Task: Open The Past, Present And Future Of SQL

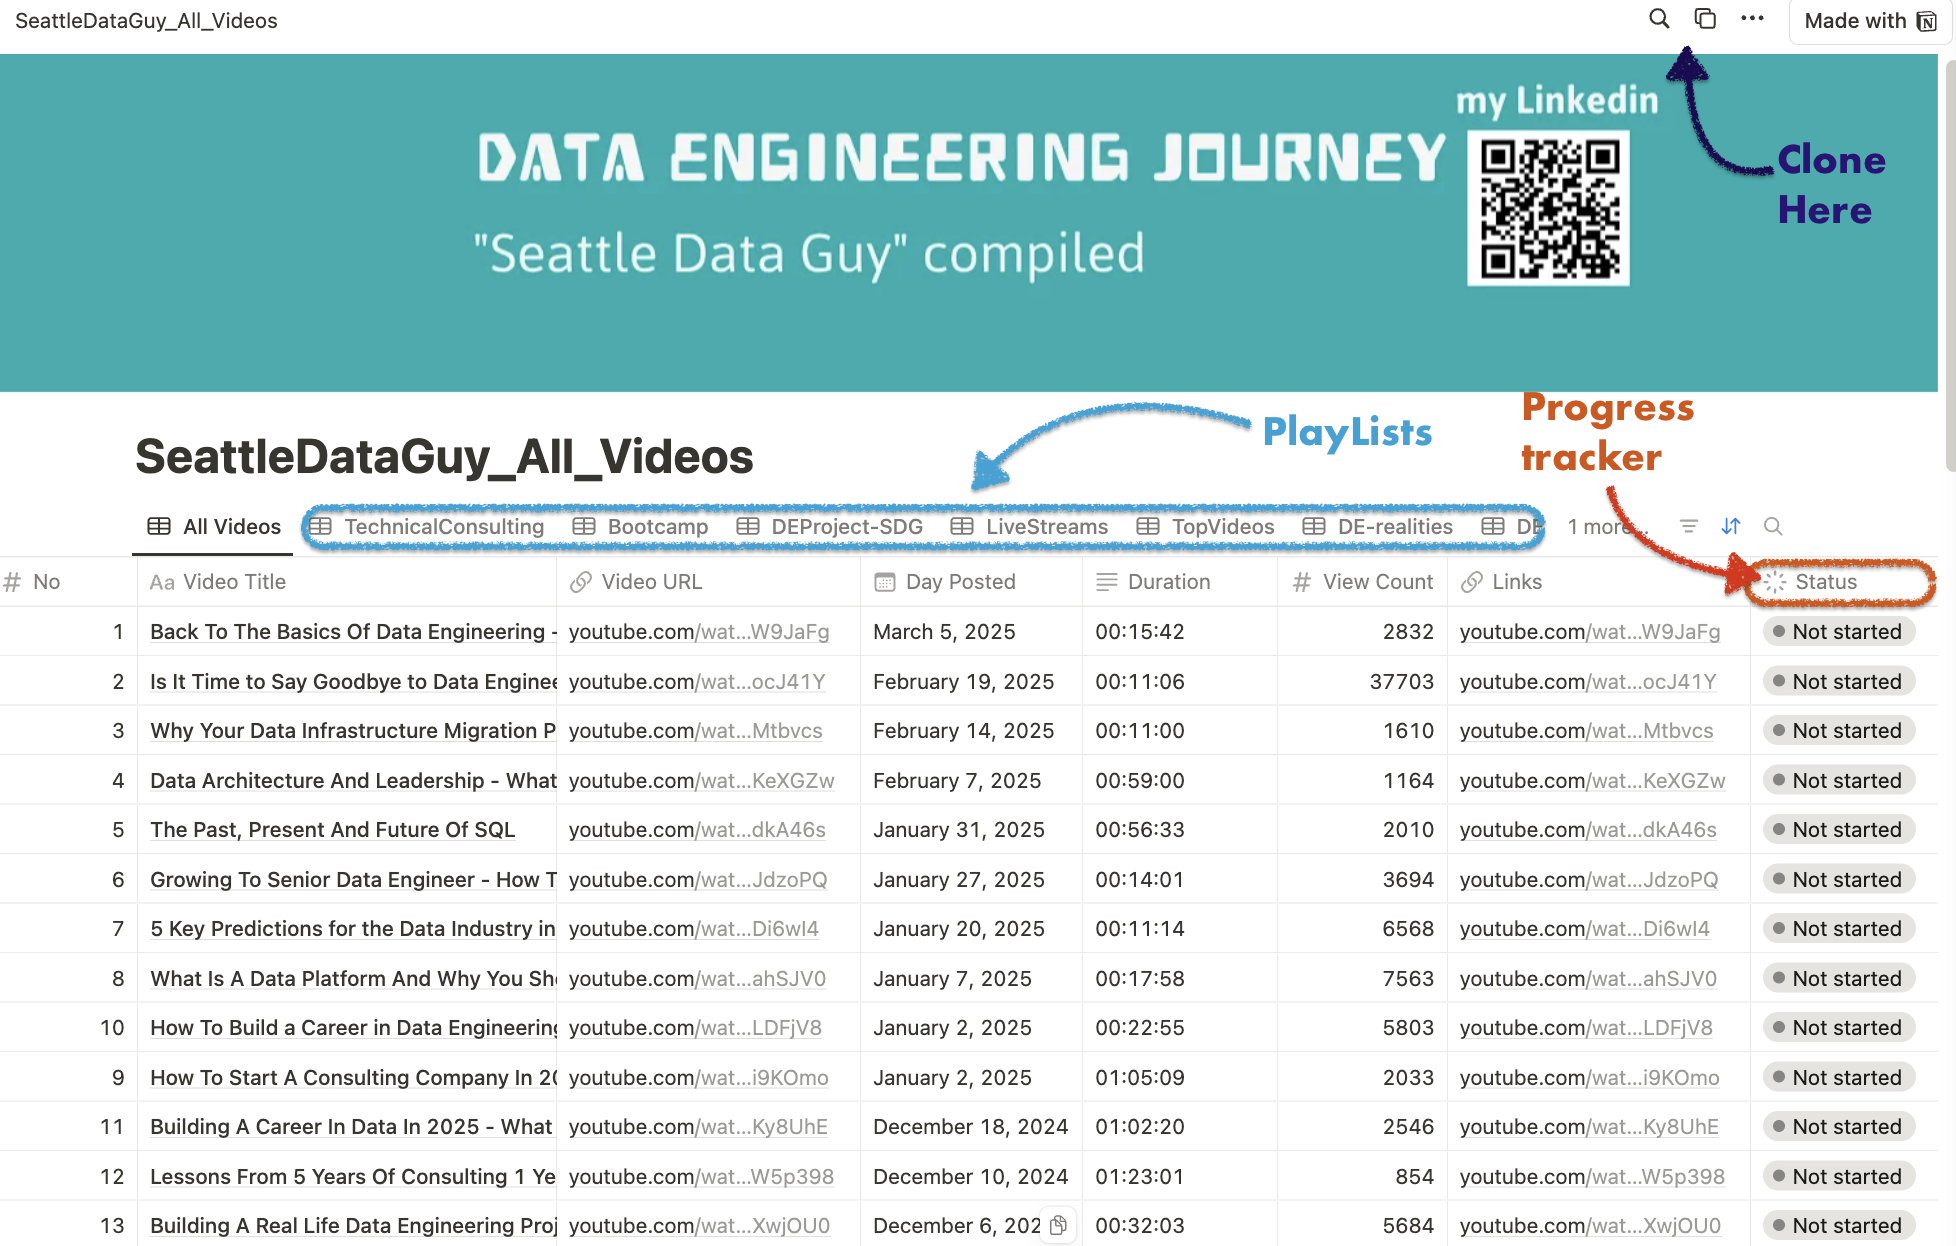Action: (x=333, y=830)
